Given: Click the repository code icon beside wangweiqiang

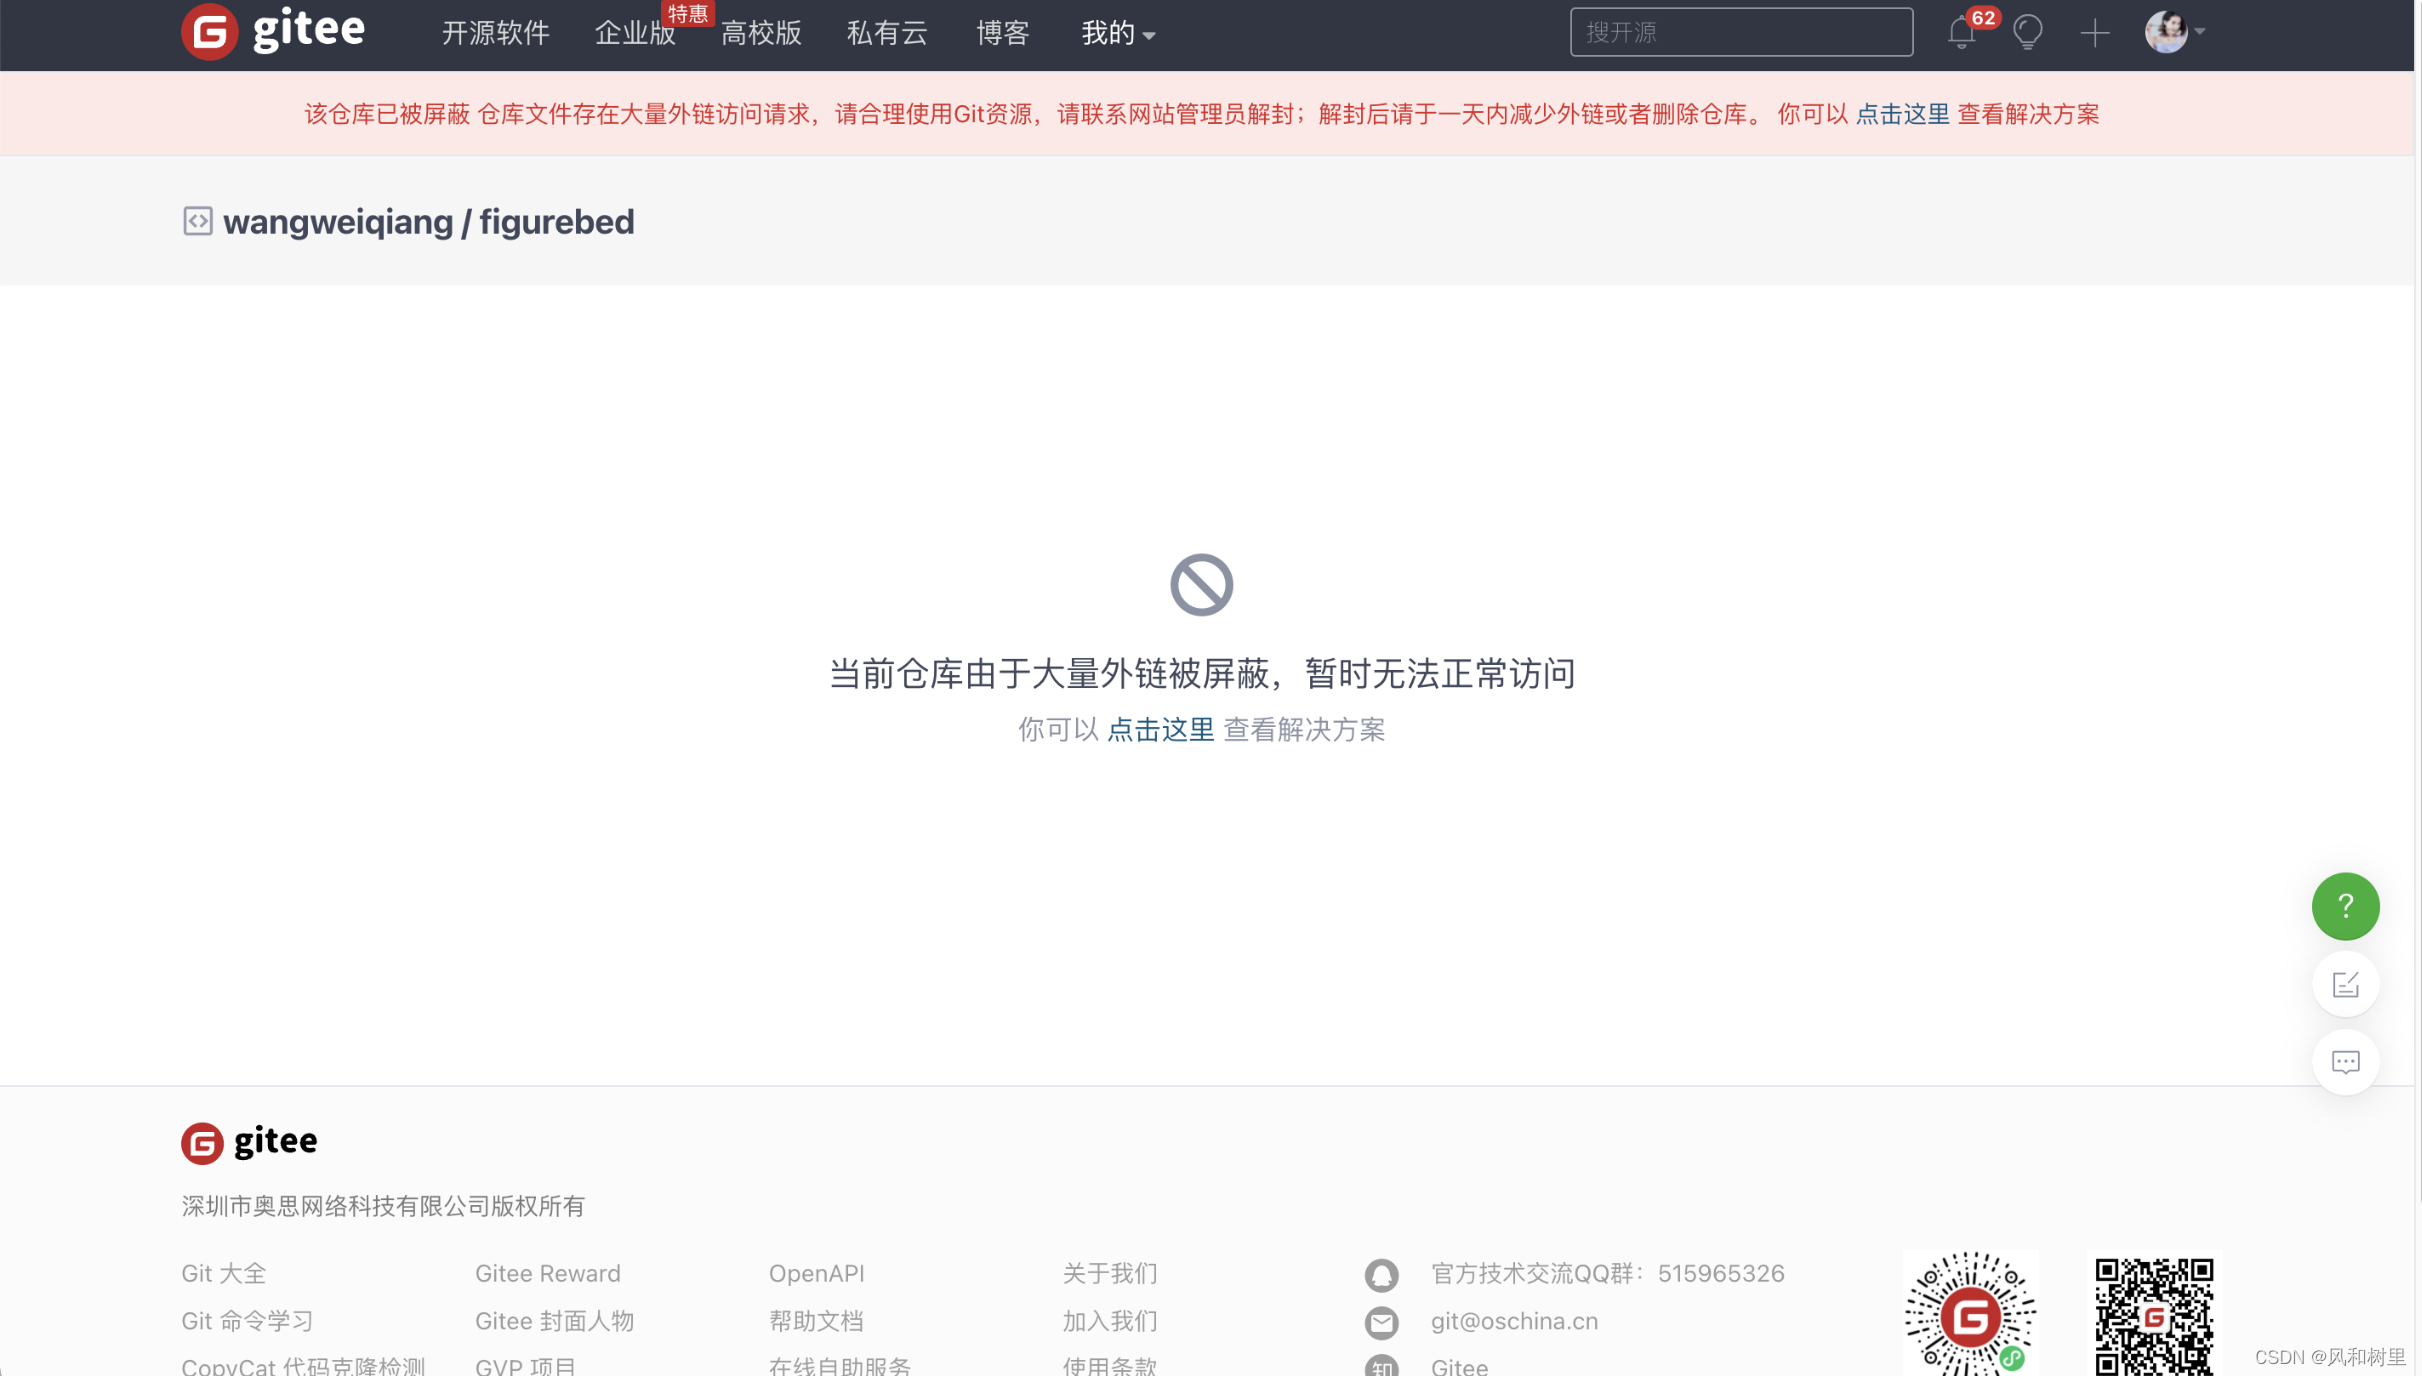Looking at the screenshot, I should (198, 221).
